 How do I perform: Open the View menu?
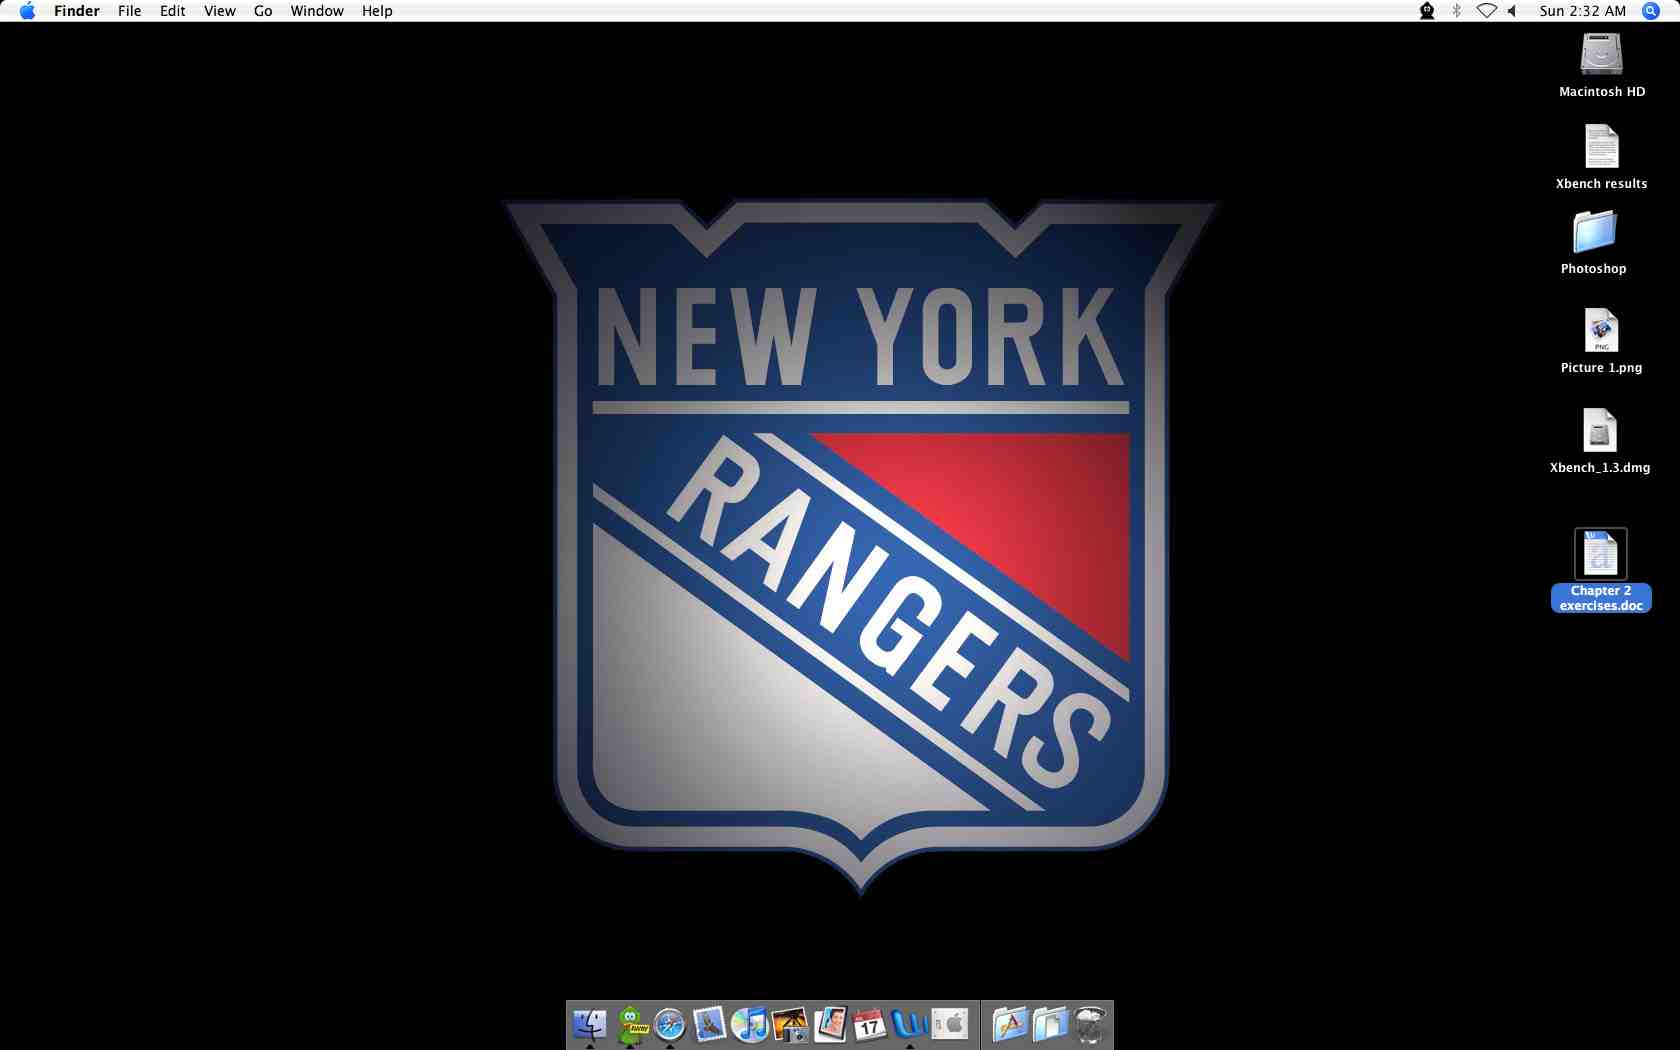(x=219, y=11)
